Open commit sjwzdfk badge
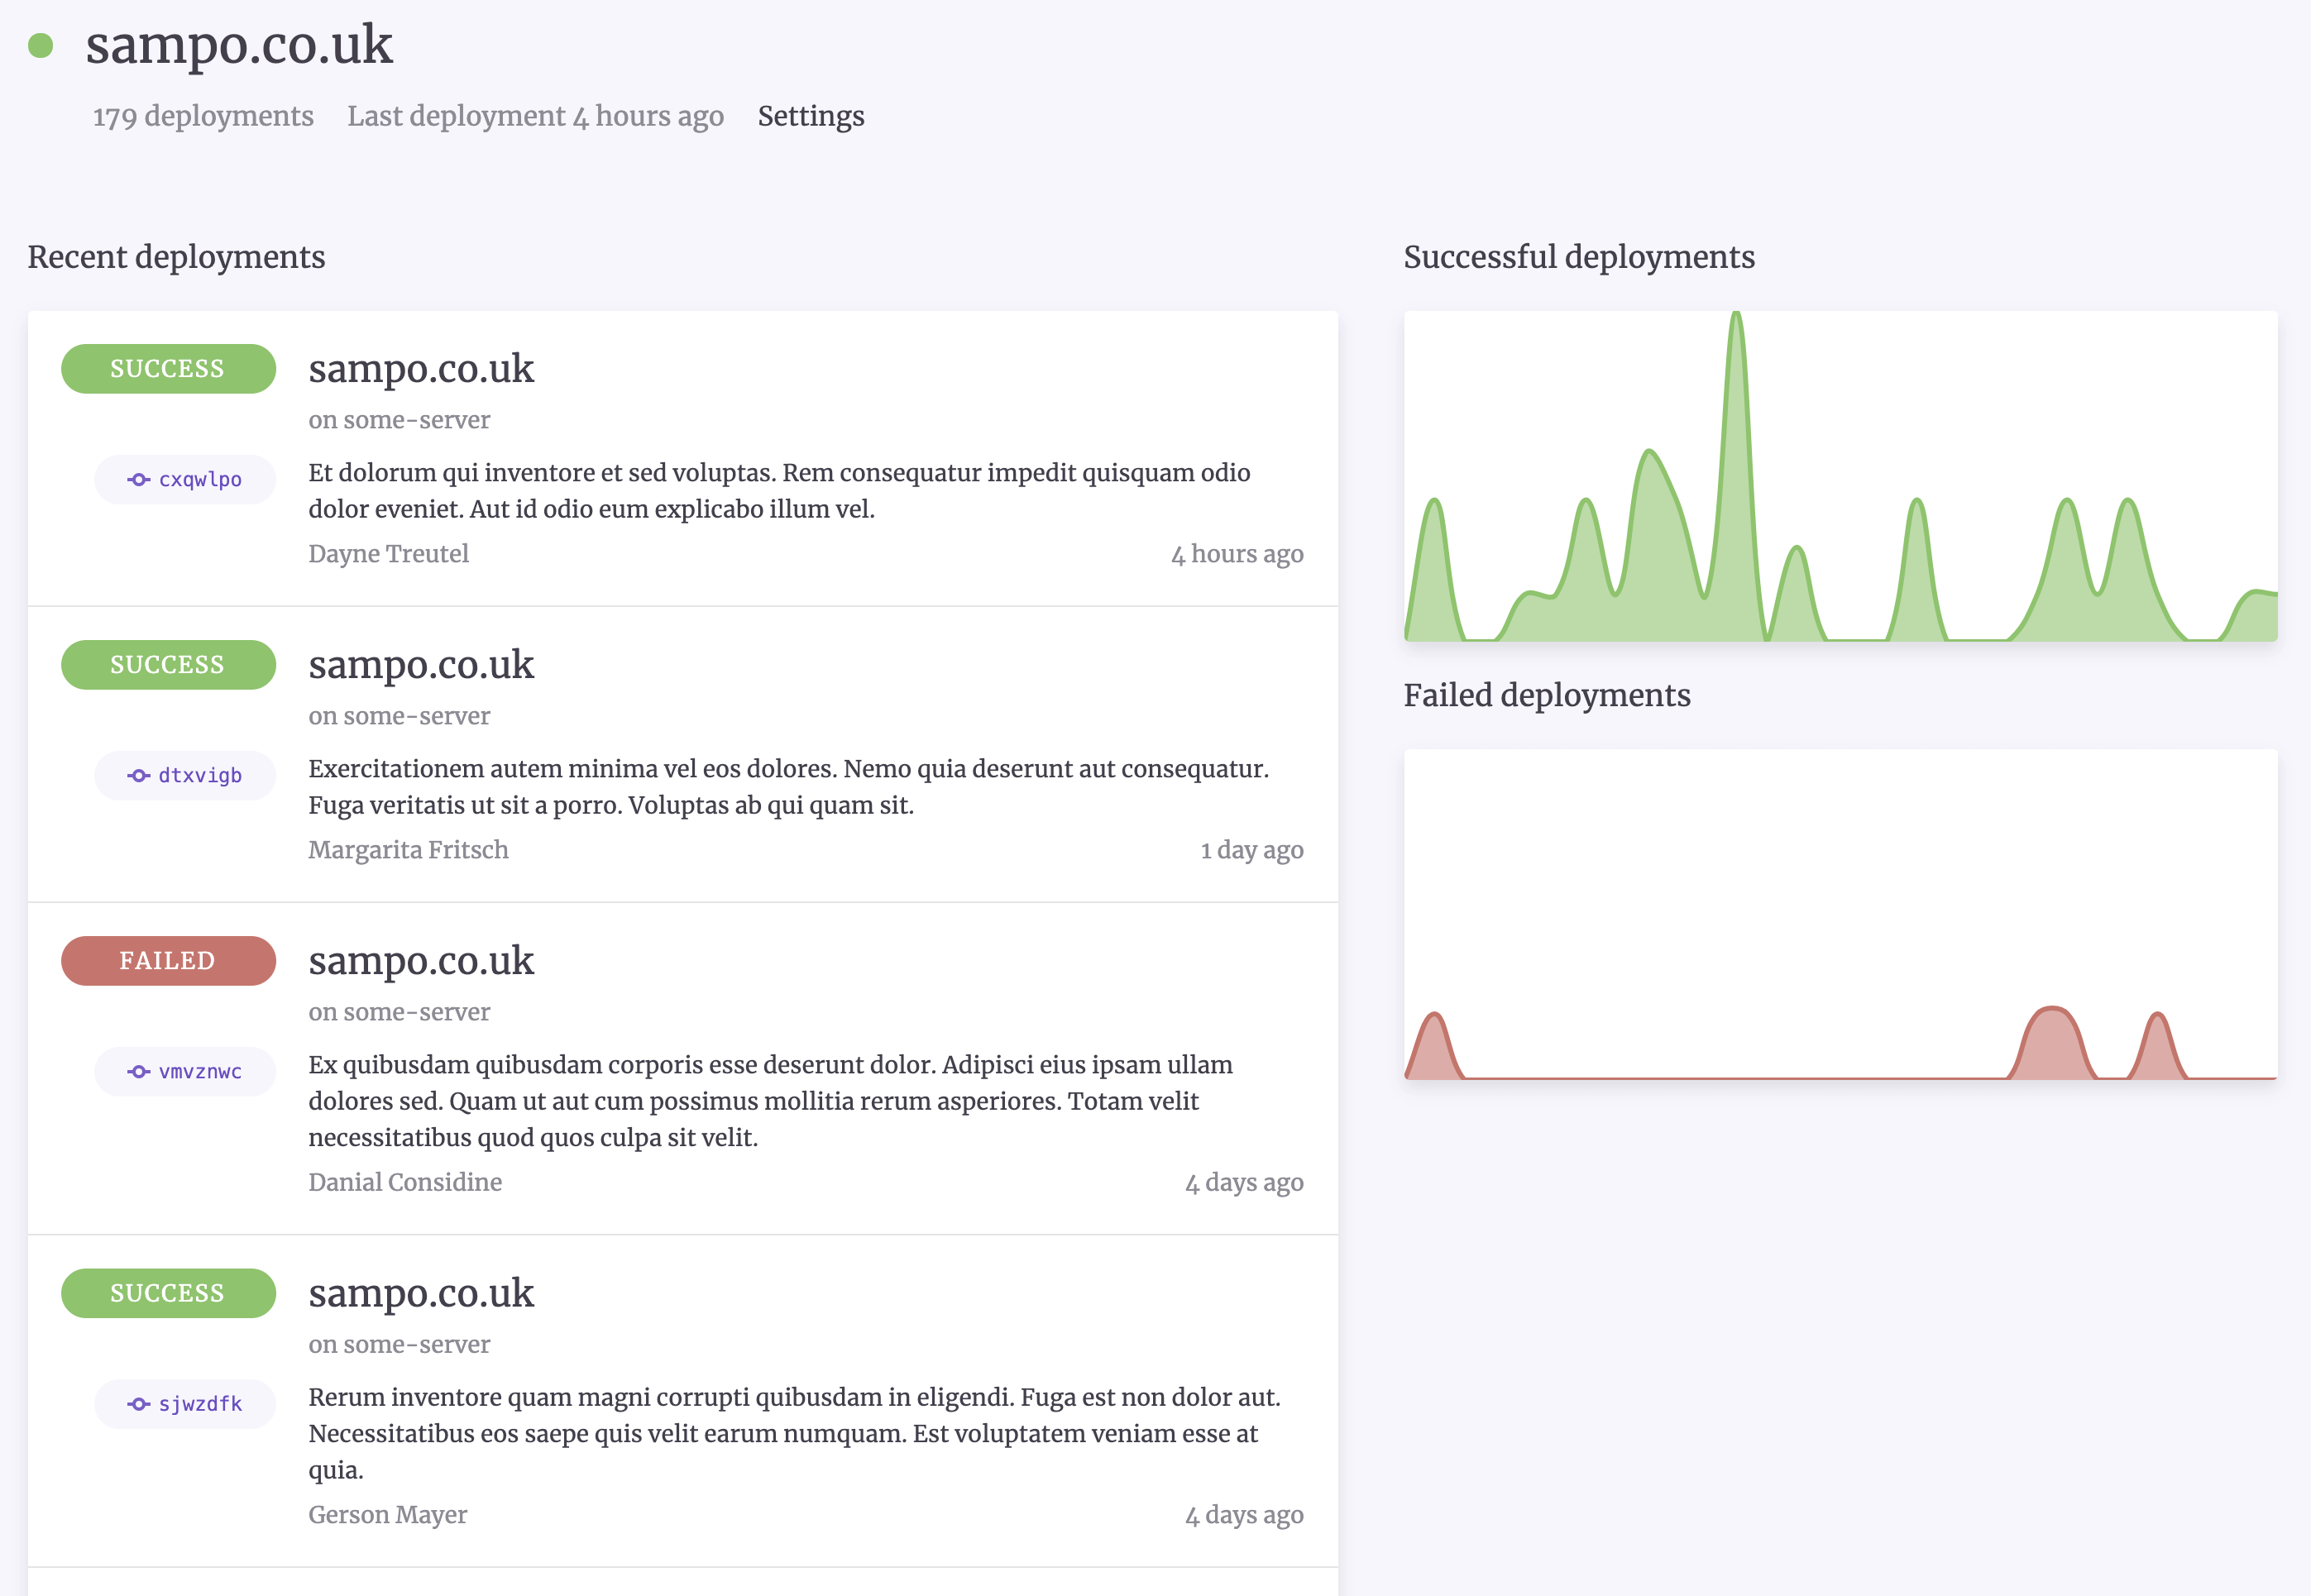 pos(185,1404)
